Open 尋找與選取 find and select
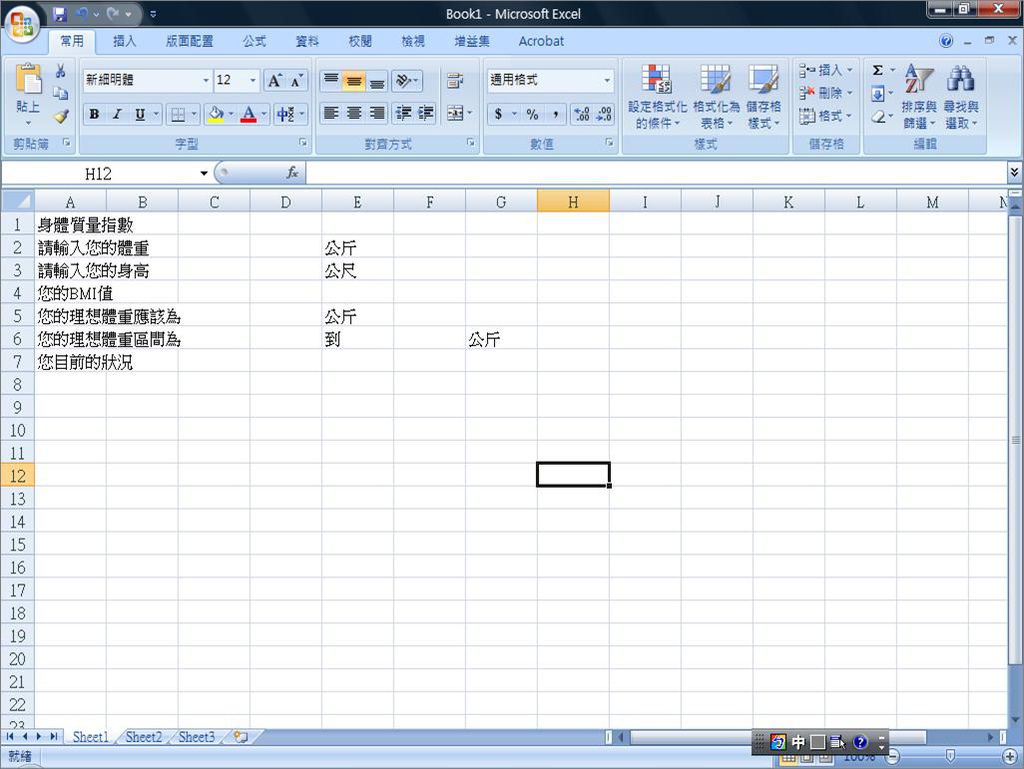 coord(961,97)
